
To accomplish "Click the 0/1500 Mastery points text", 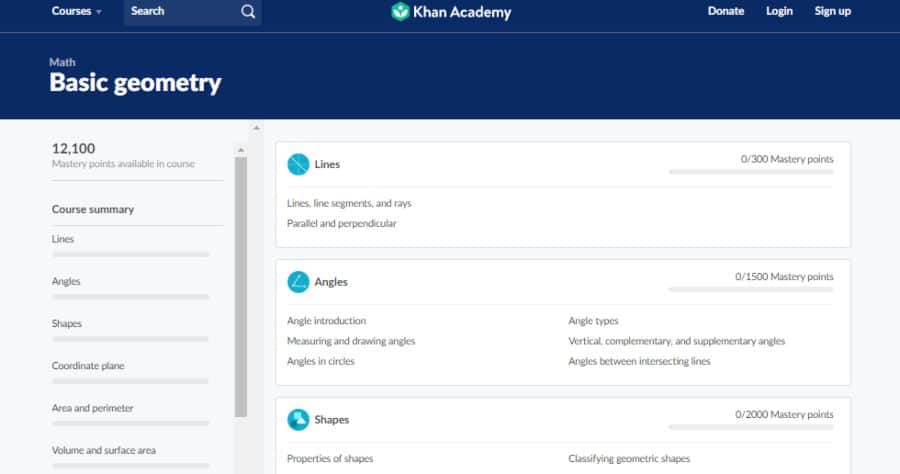I will coord(784,277).
